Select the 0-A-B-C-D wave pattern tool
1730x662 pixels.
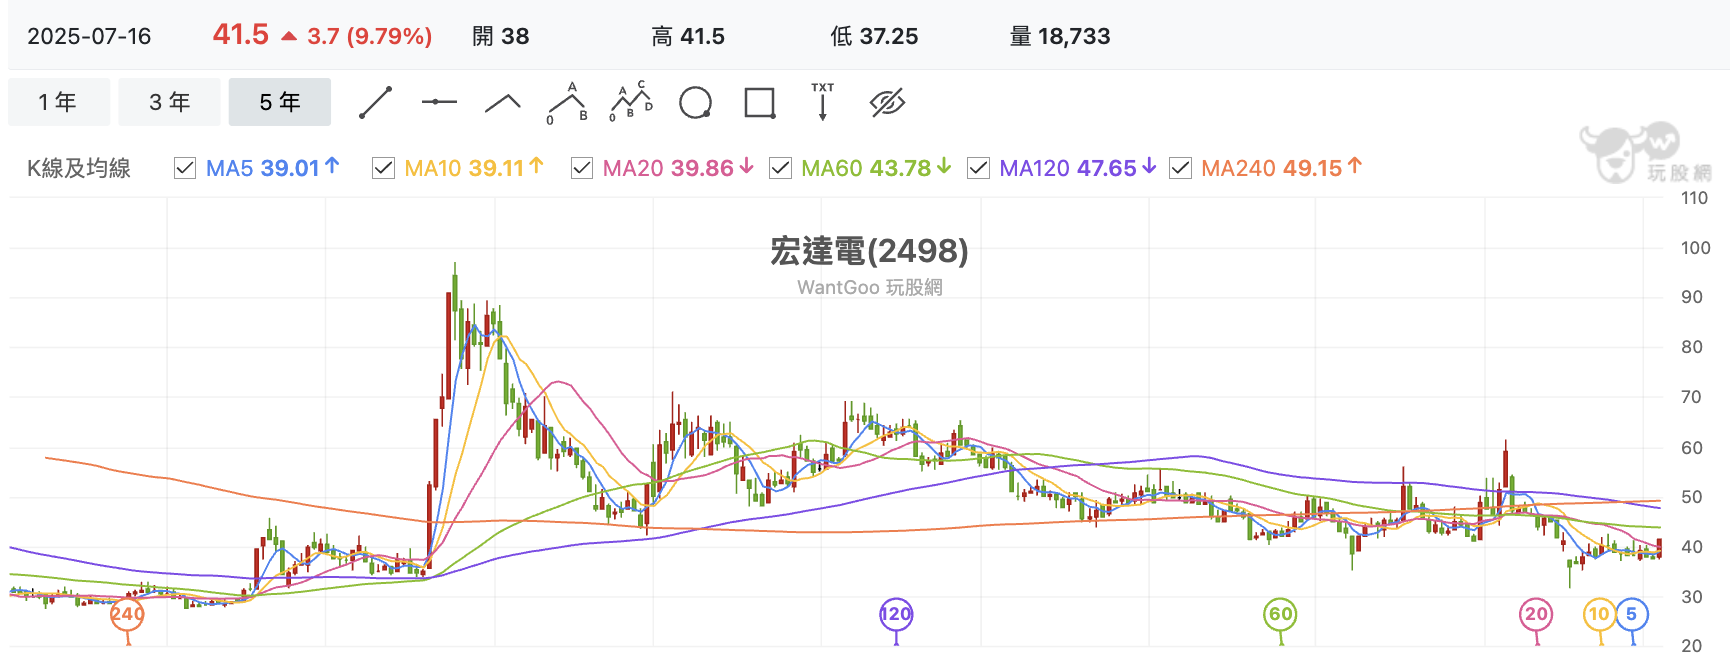[631, 102]
